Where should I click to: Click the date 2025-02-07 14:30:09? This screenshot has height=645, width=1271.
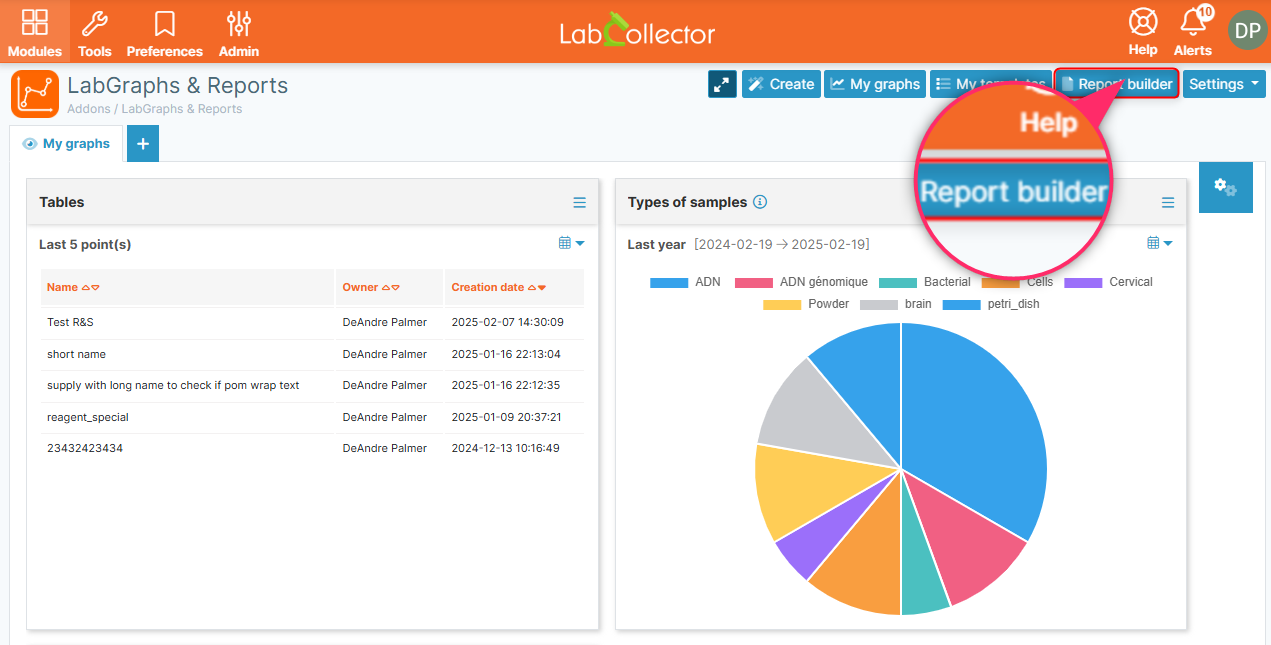507,322
